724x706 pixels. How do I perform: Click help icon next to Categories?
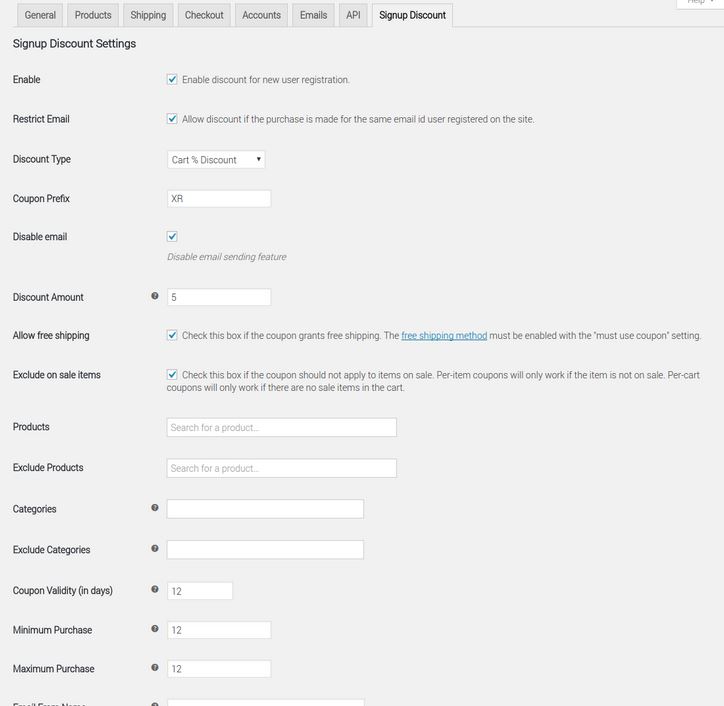pyautogui.click(x=155, y=508)
